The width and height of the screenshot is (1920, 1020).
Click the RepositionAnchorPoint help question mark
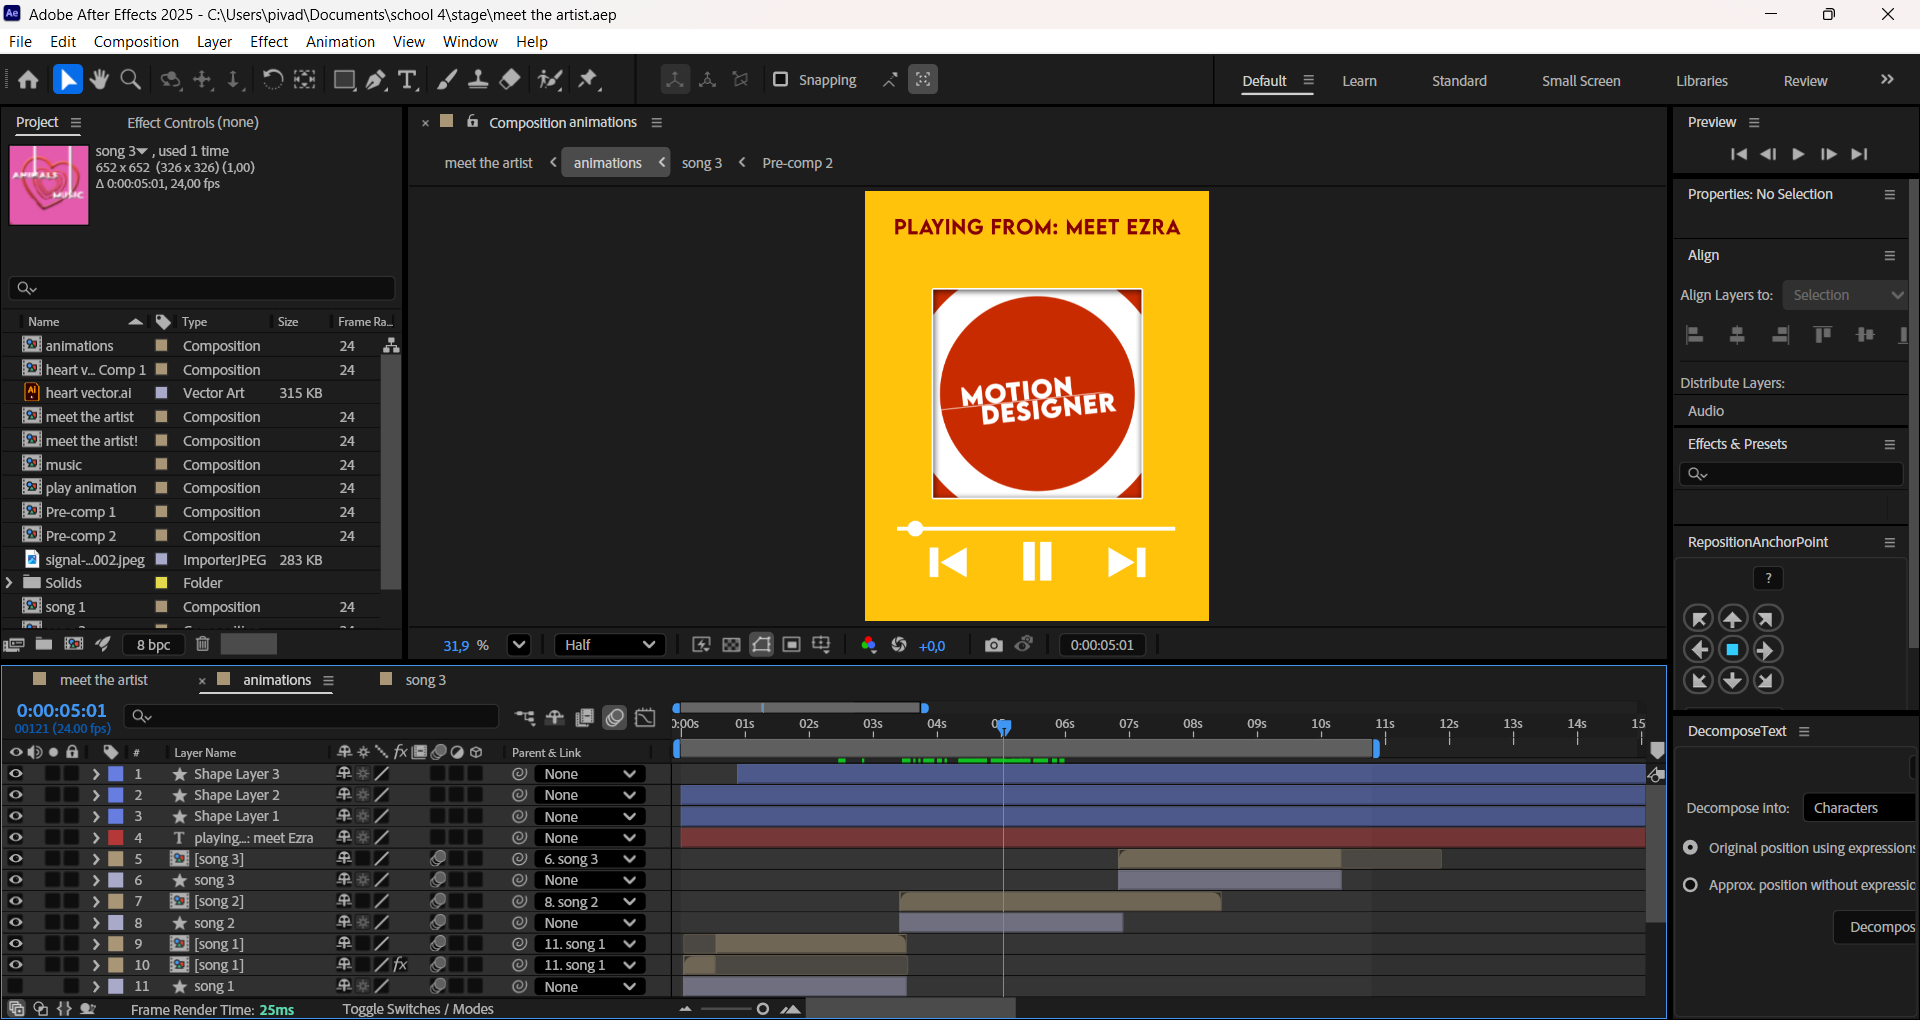click(1768, 578)
